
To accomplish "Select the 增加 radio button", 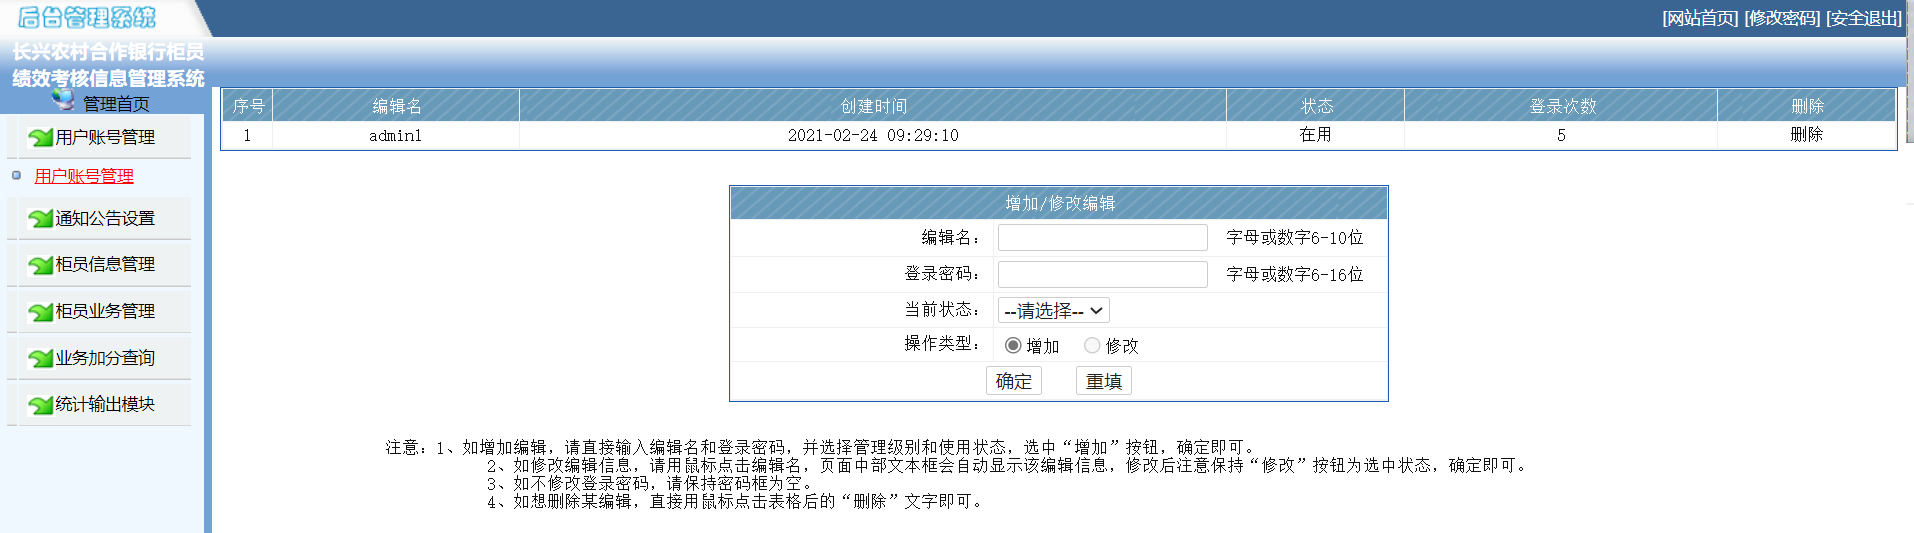I will [1013, 345].
